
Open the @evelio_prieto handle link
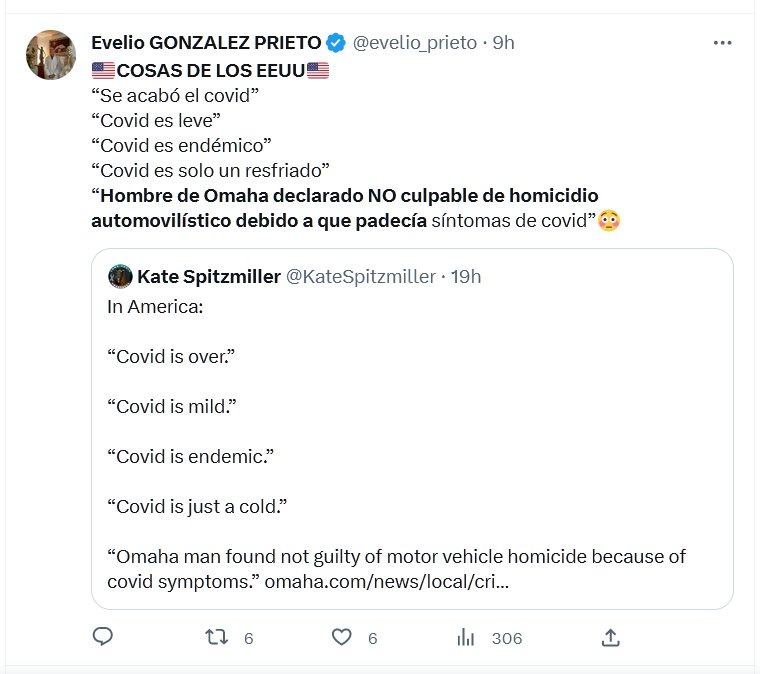[414, 43]
